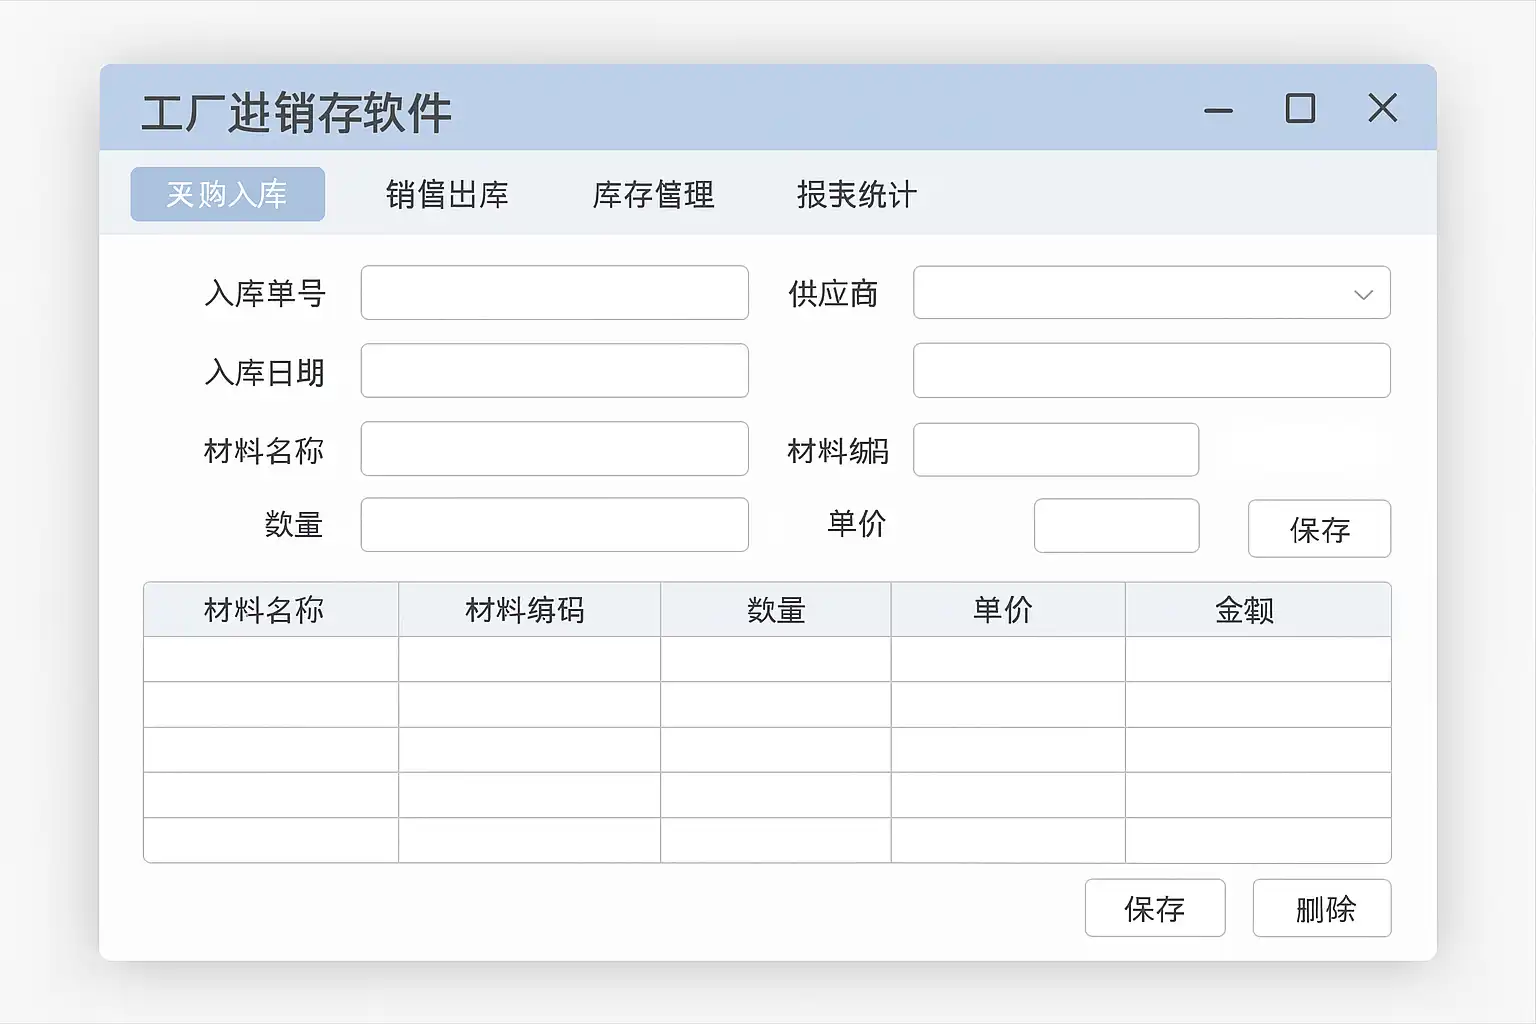Click the 入库单号 form label

[x=265, y=293]
